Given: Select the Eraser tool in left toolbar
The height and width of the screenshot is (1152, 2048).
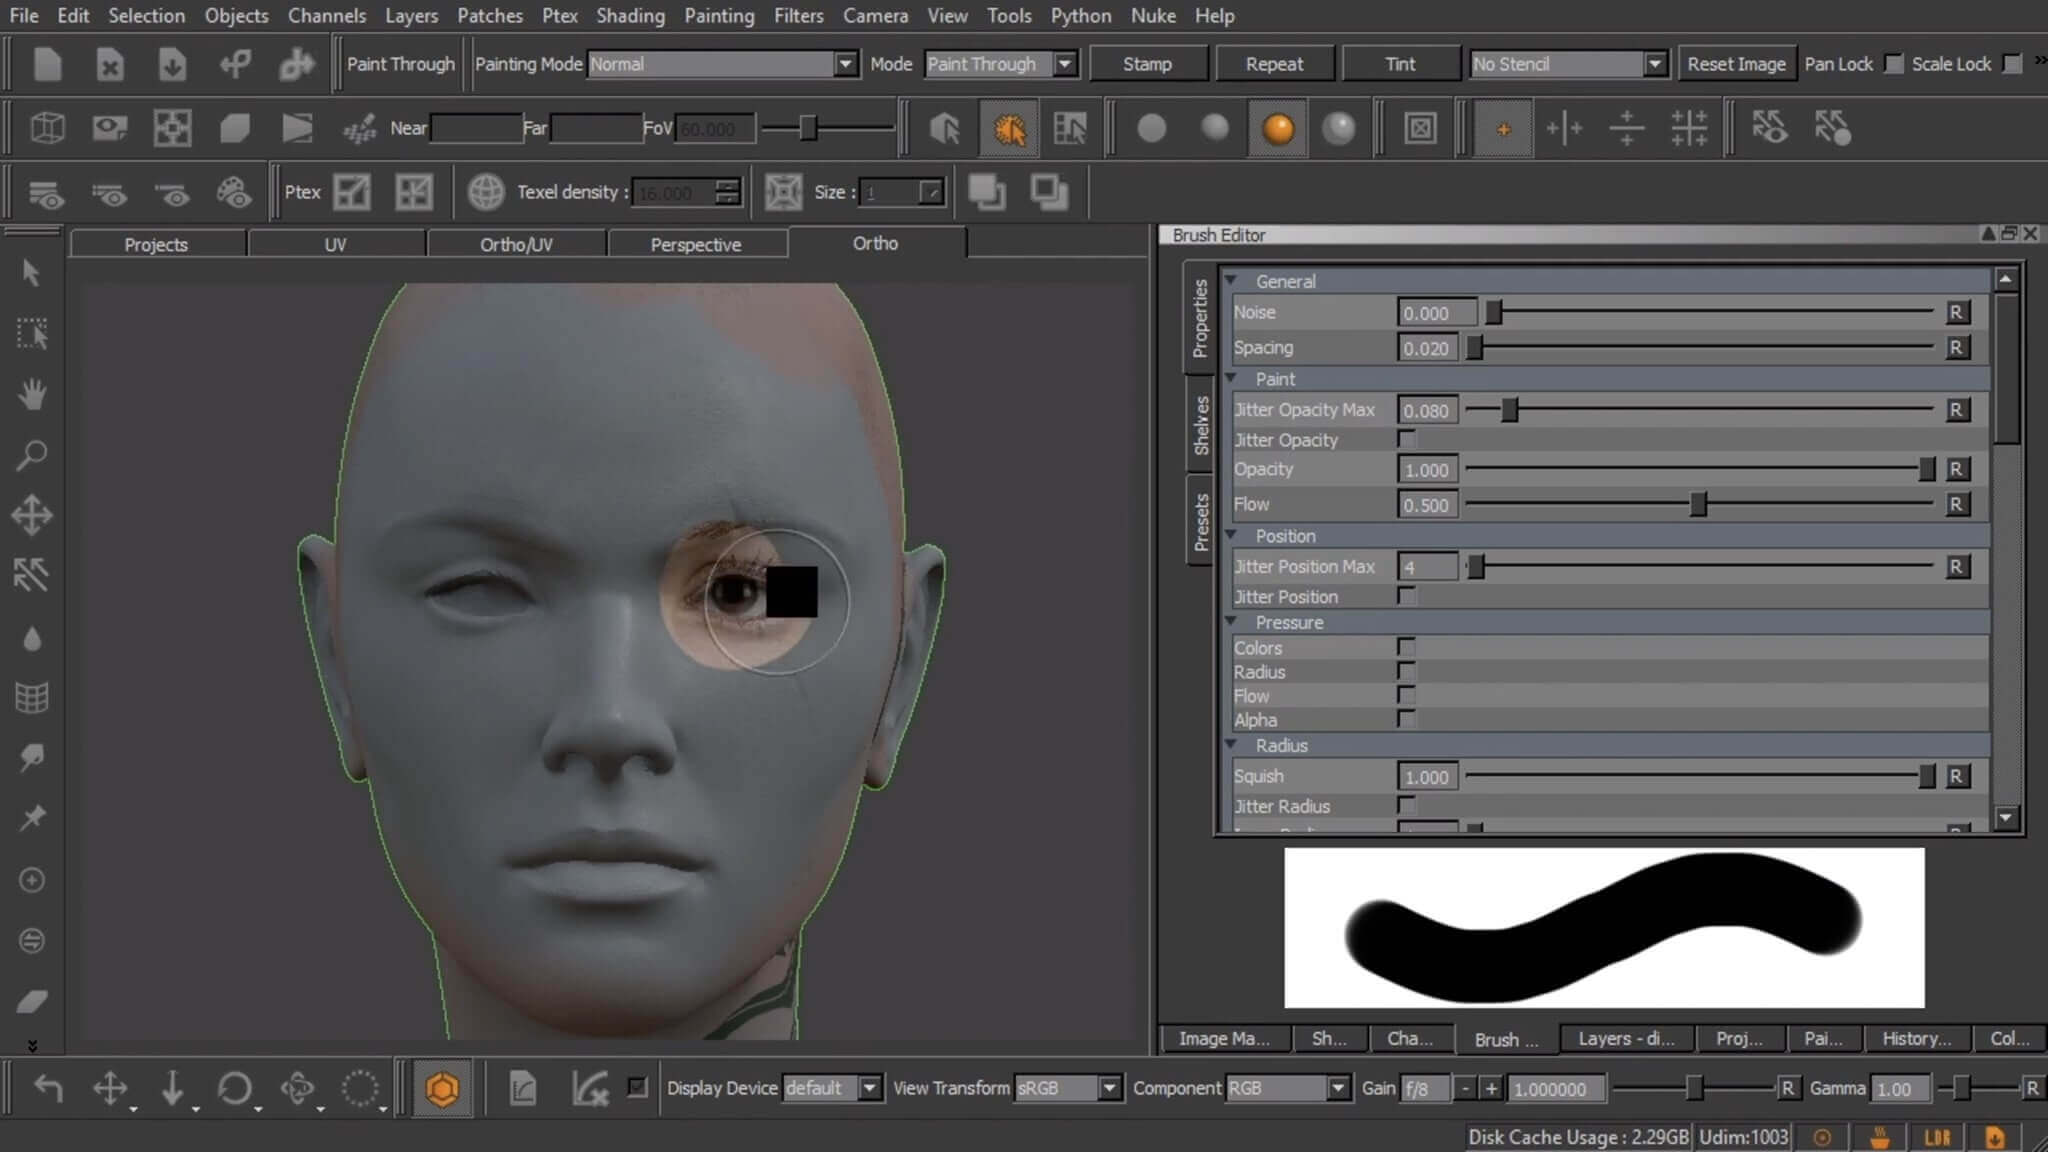Looking at the screenshot, I should [x=32, y=1001].
